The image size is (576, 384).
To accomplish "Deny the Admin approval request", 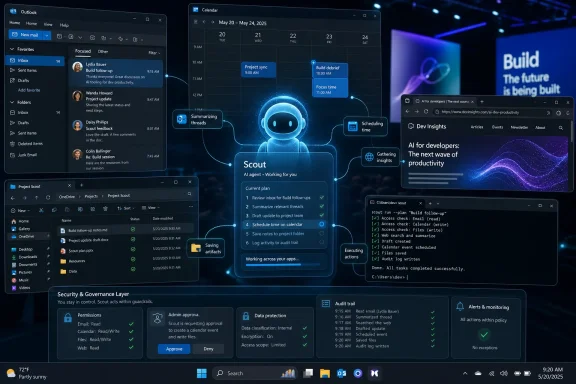I will click(208, 349).
